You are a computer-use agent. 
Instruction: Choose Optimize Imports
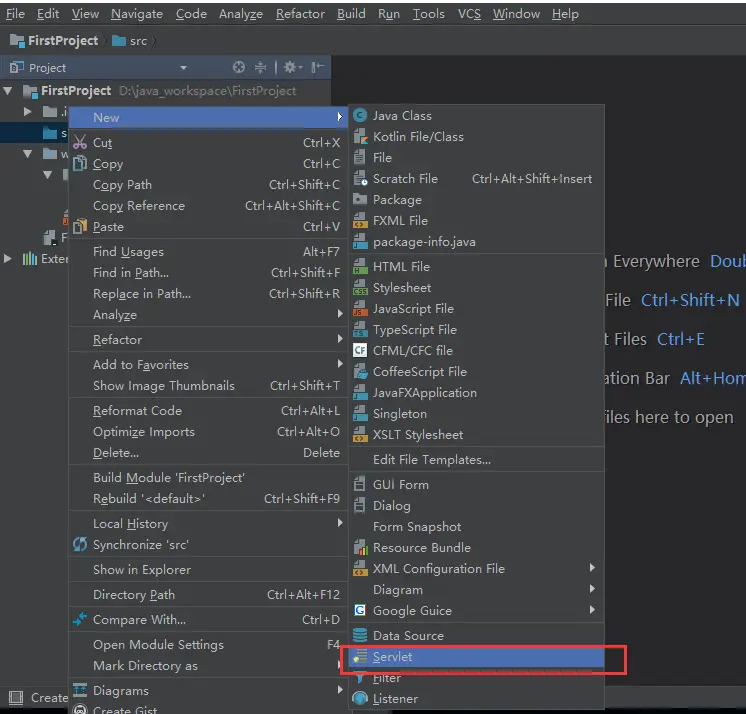208,431
